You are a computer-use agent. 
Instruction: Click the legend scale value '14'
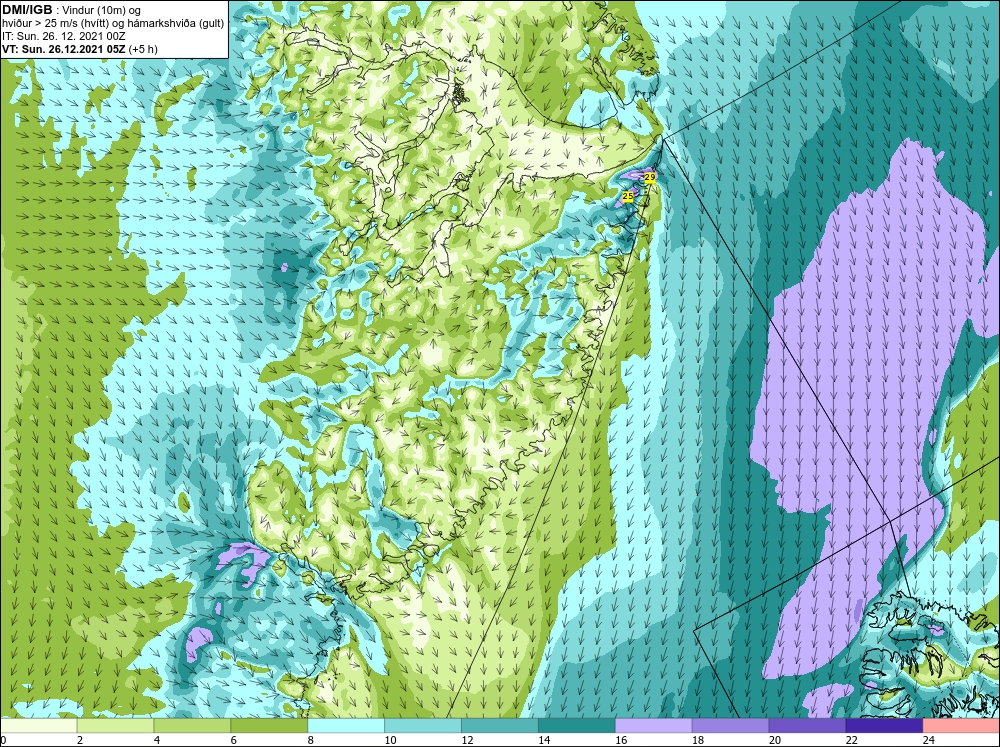[545, 740]
